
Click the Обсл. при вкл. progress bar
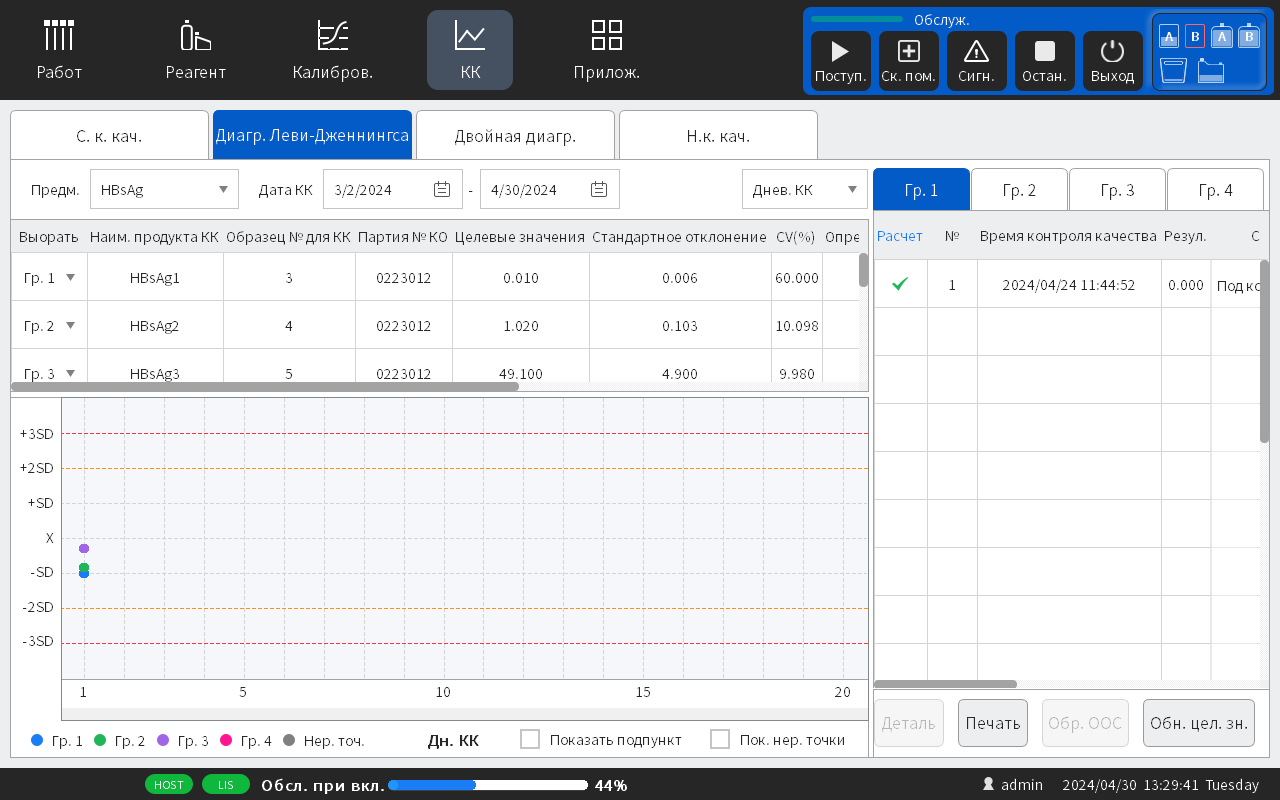(x=488, y=785)
